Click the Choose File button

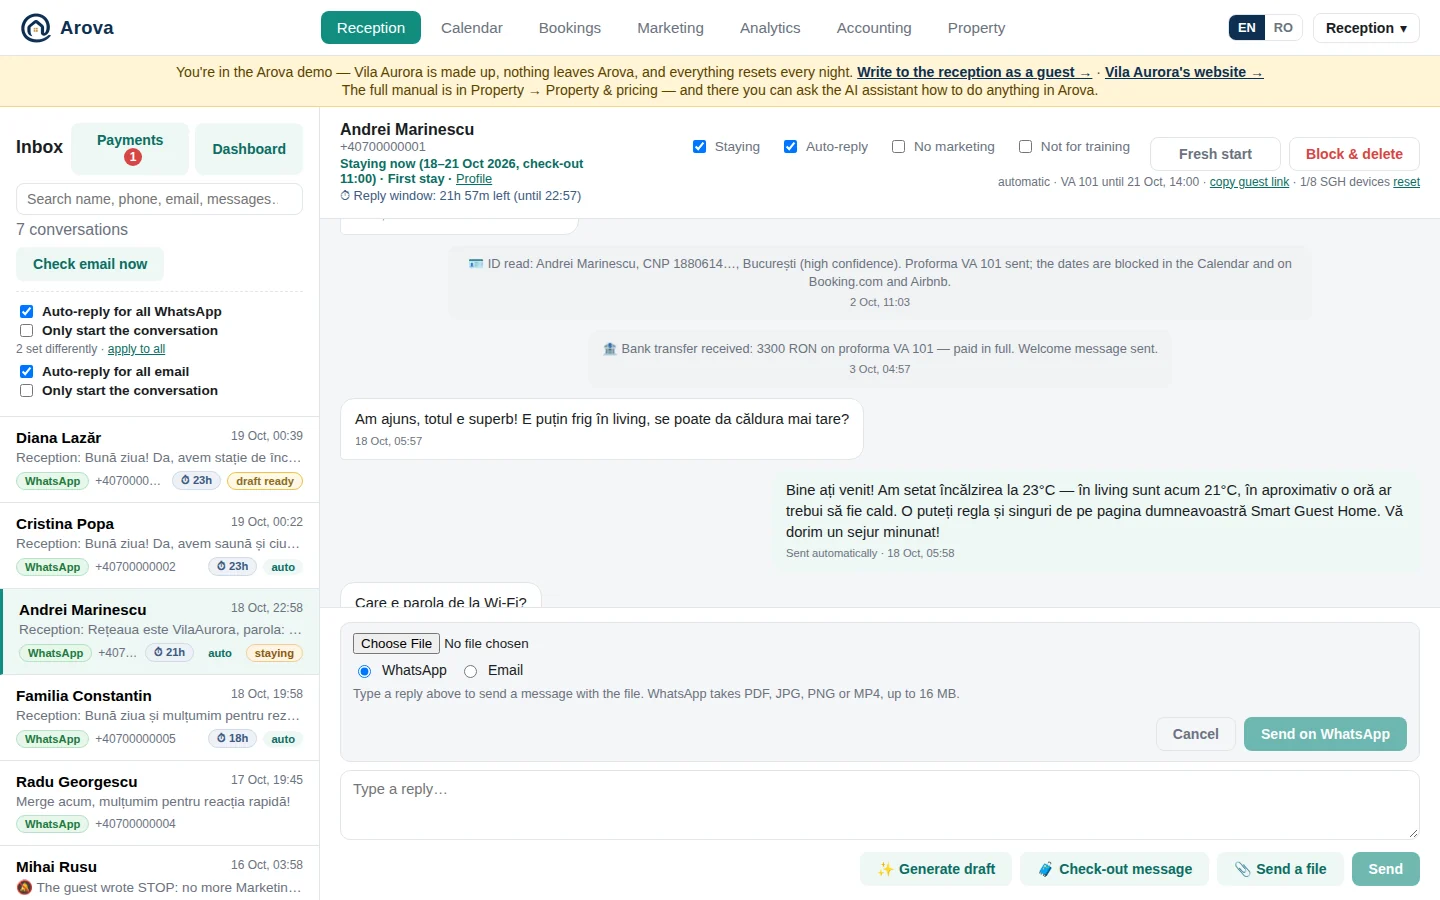pos(396,644)
